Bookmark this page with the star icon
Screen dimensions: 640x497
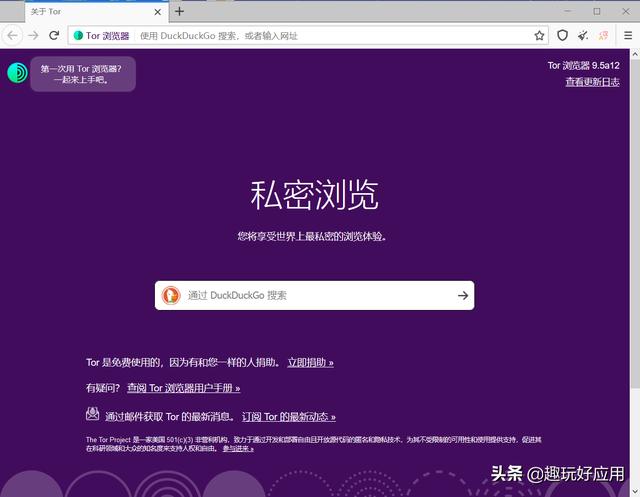539,36
